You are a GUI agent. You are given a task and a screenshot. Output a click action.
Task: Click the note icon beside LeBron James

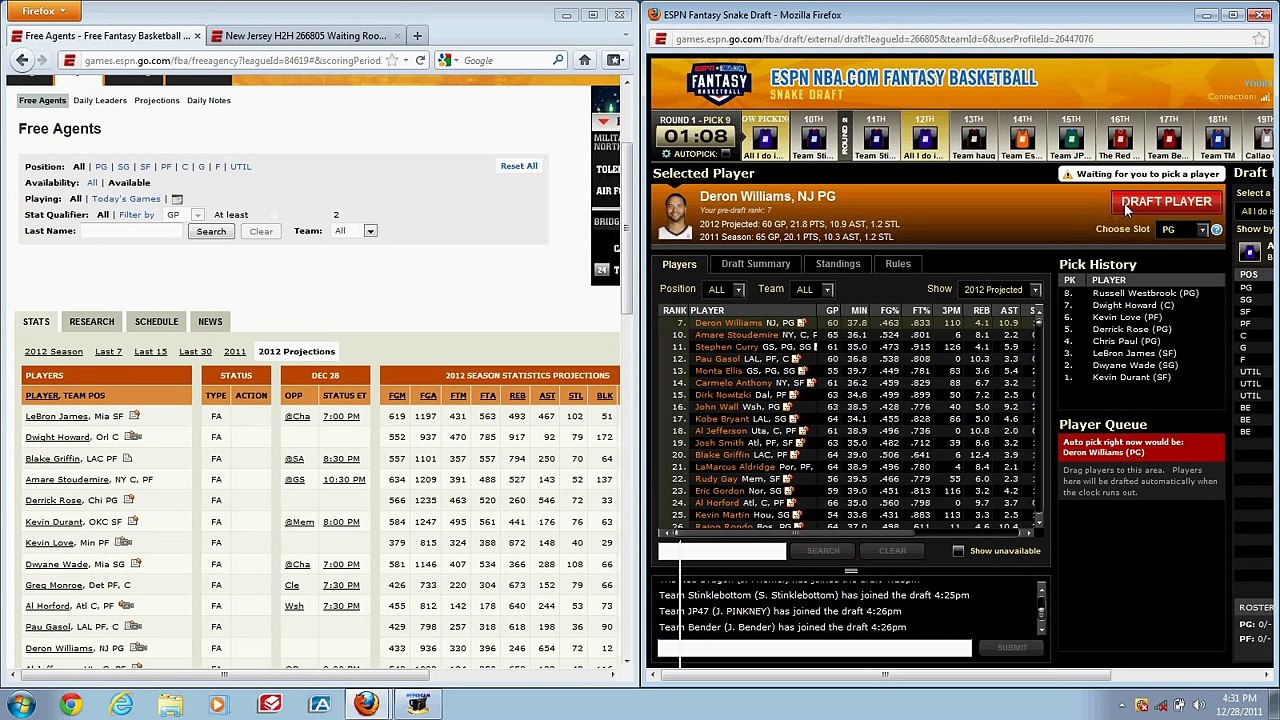pos(134,416)
